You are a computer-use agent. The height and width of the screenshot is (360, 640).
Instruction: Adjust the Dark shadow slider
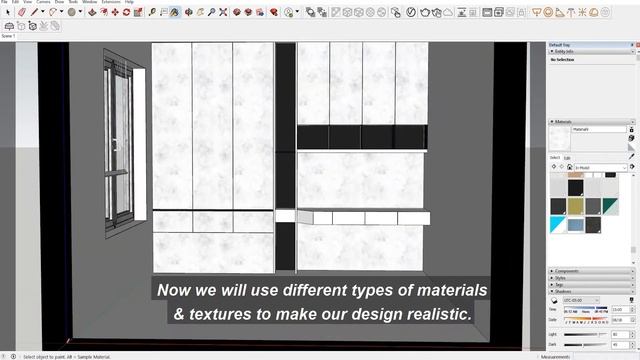point(586,345)
